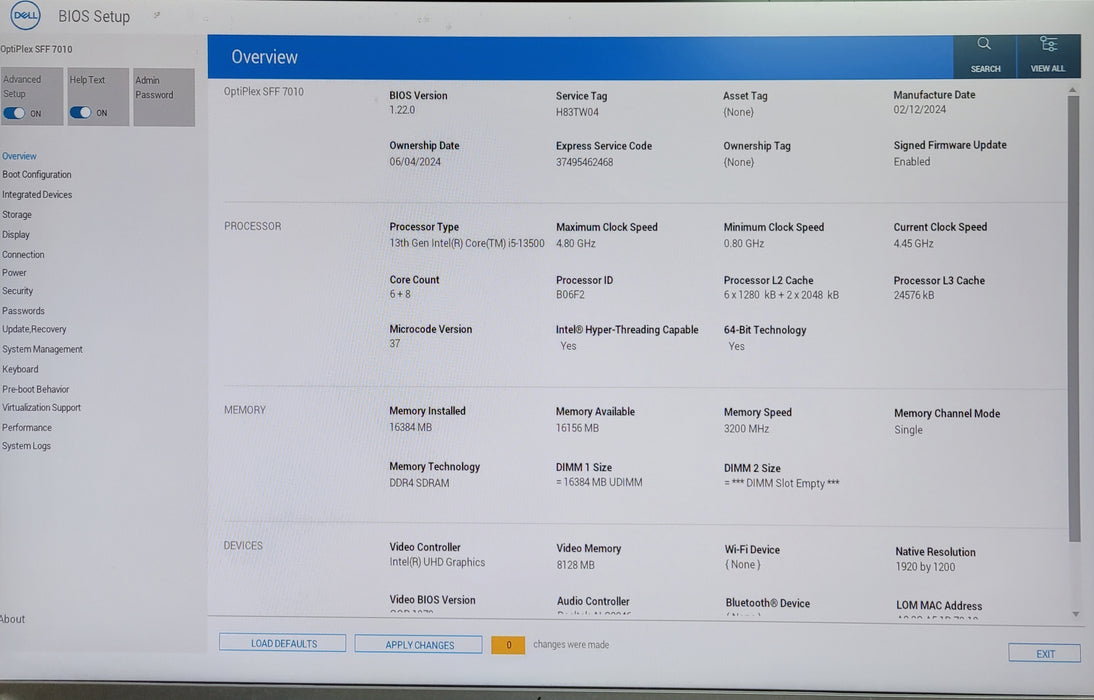This screenshot has height=700, width=1094.
Task: Click Ownership Date 06/04/2024
Action: tap(415, 162)
